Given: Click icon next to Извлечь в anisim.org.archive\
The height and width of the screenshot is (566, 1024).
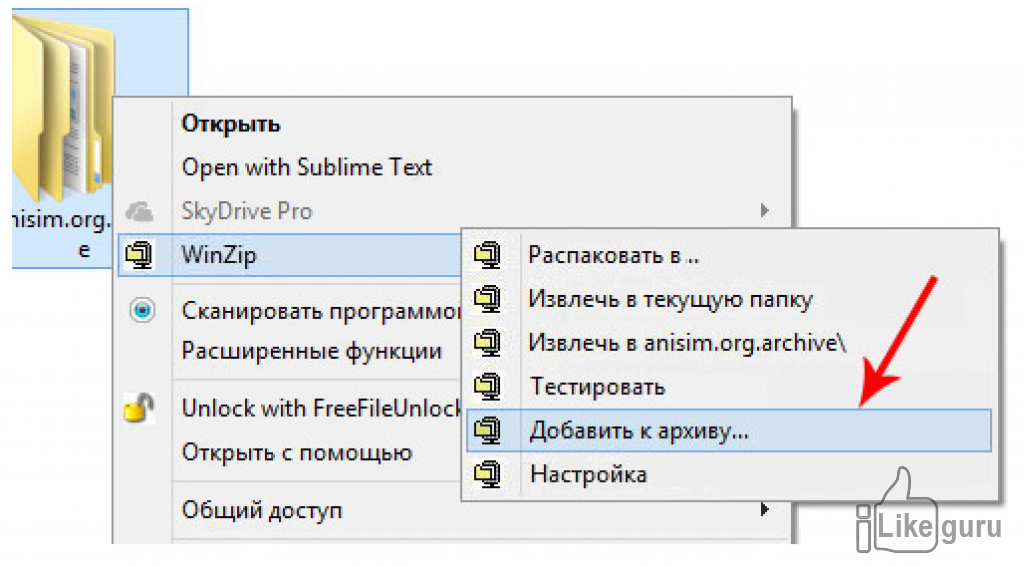Looking at the screenshot, I should point(487,343).
